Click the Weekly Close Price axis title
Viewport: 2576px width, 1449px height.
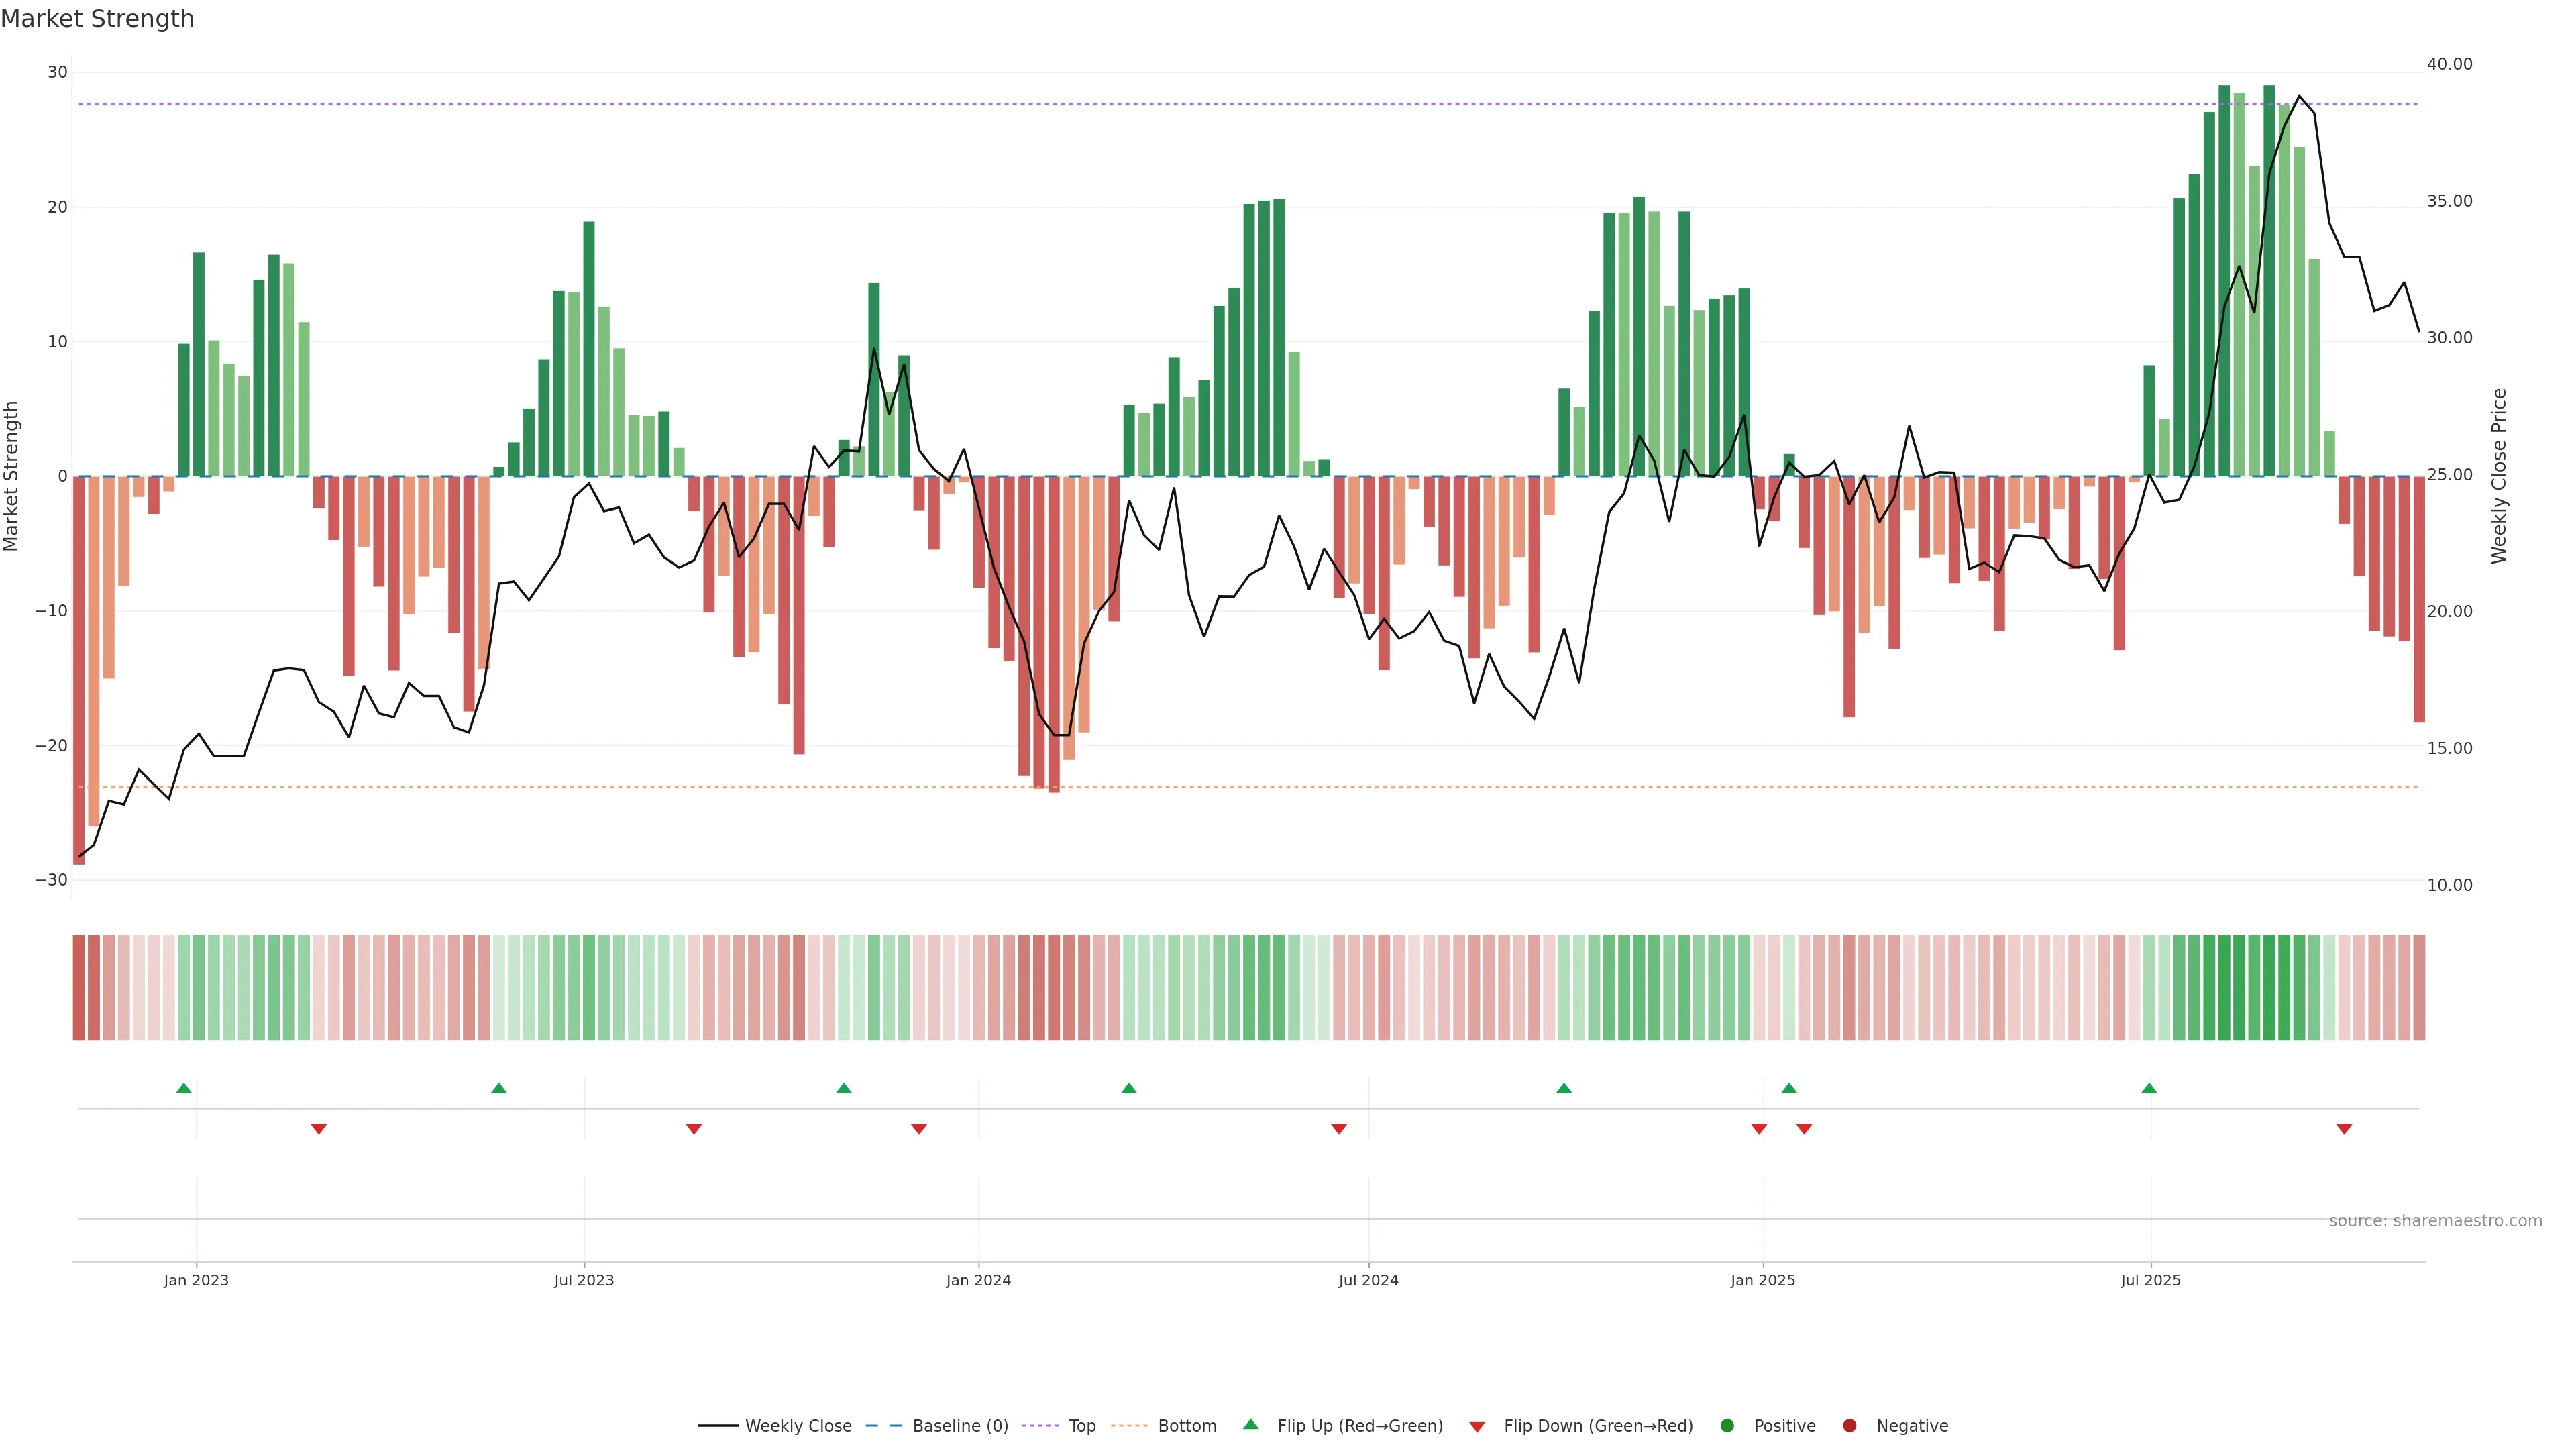pos(2499,476)
